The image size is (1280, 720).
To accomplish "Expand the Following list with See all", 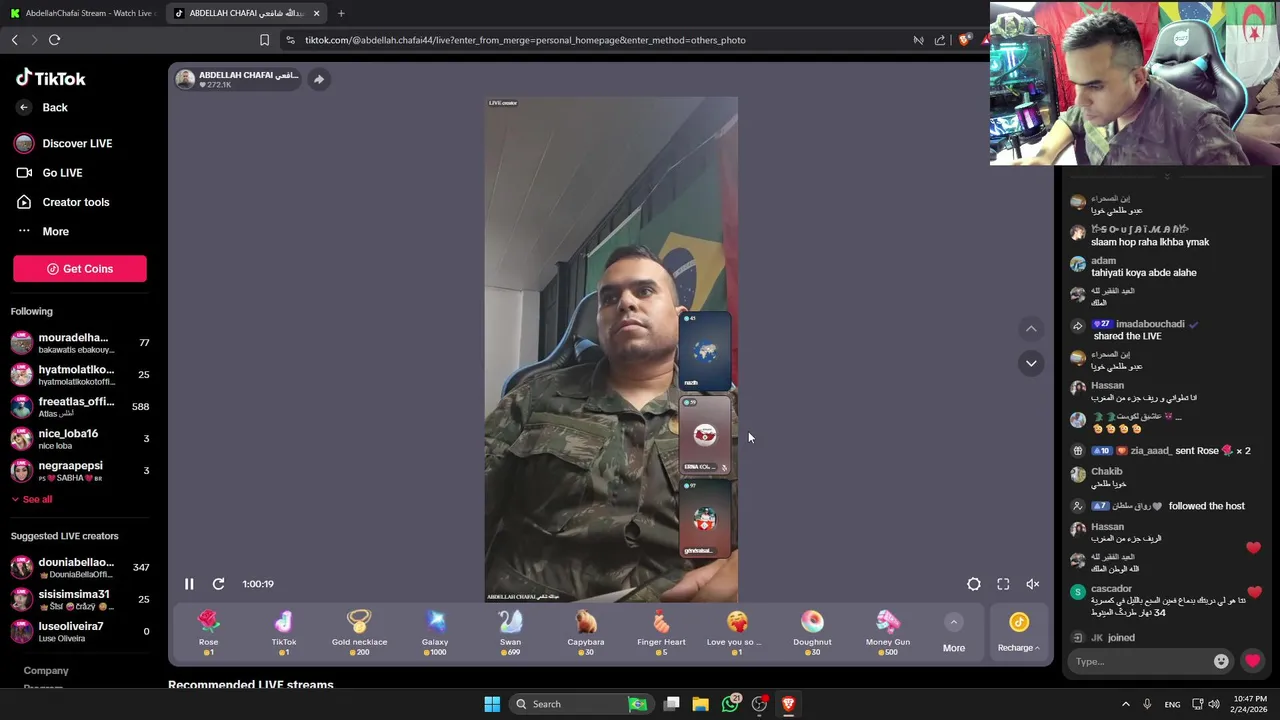I will [x=32, y=499].
